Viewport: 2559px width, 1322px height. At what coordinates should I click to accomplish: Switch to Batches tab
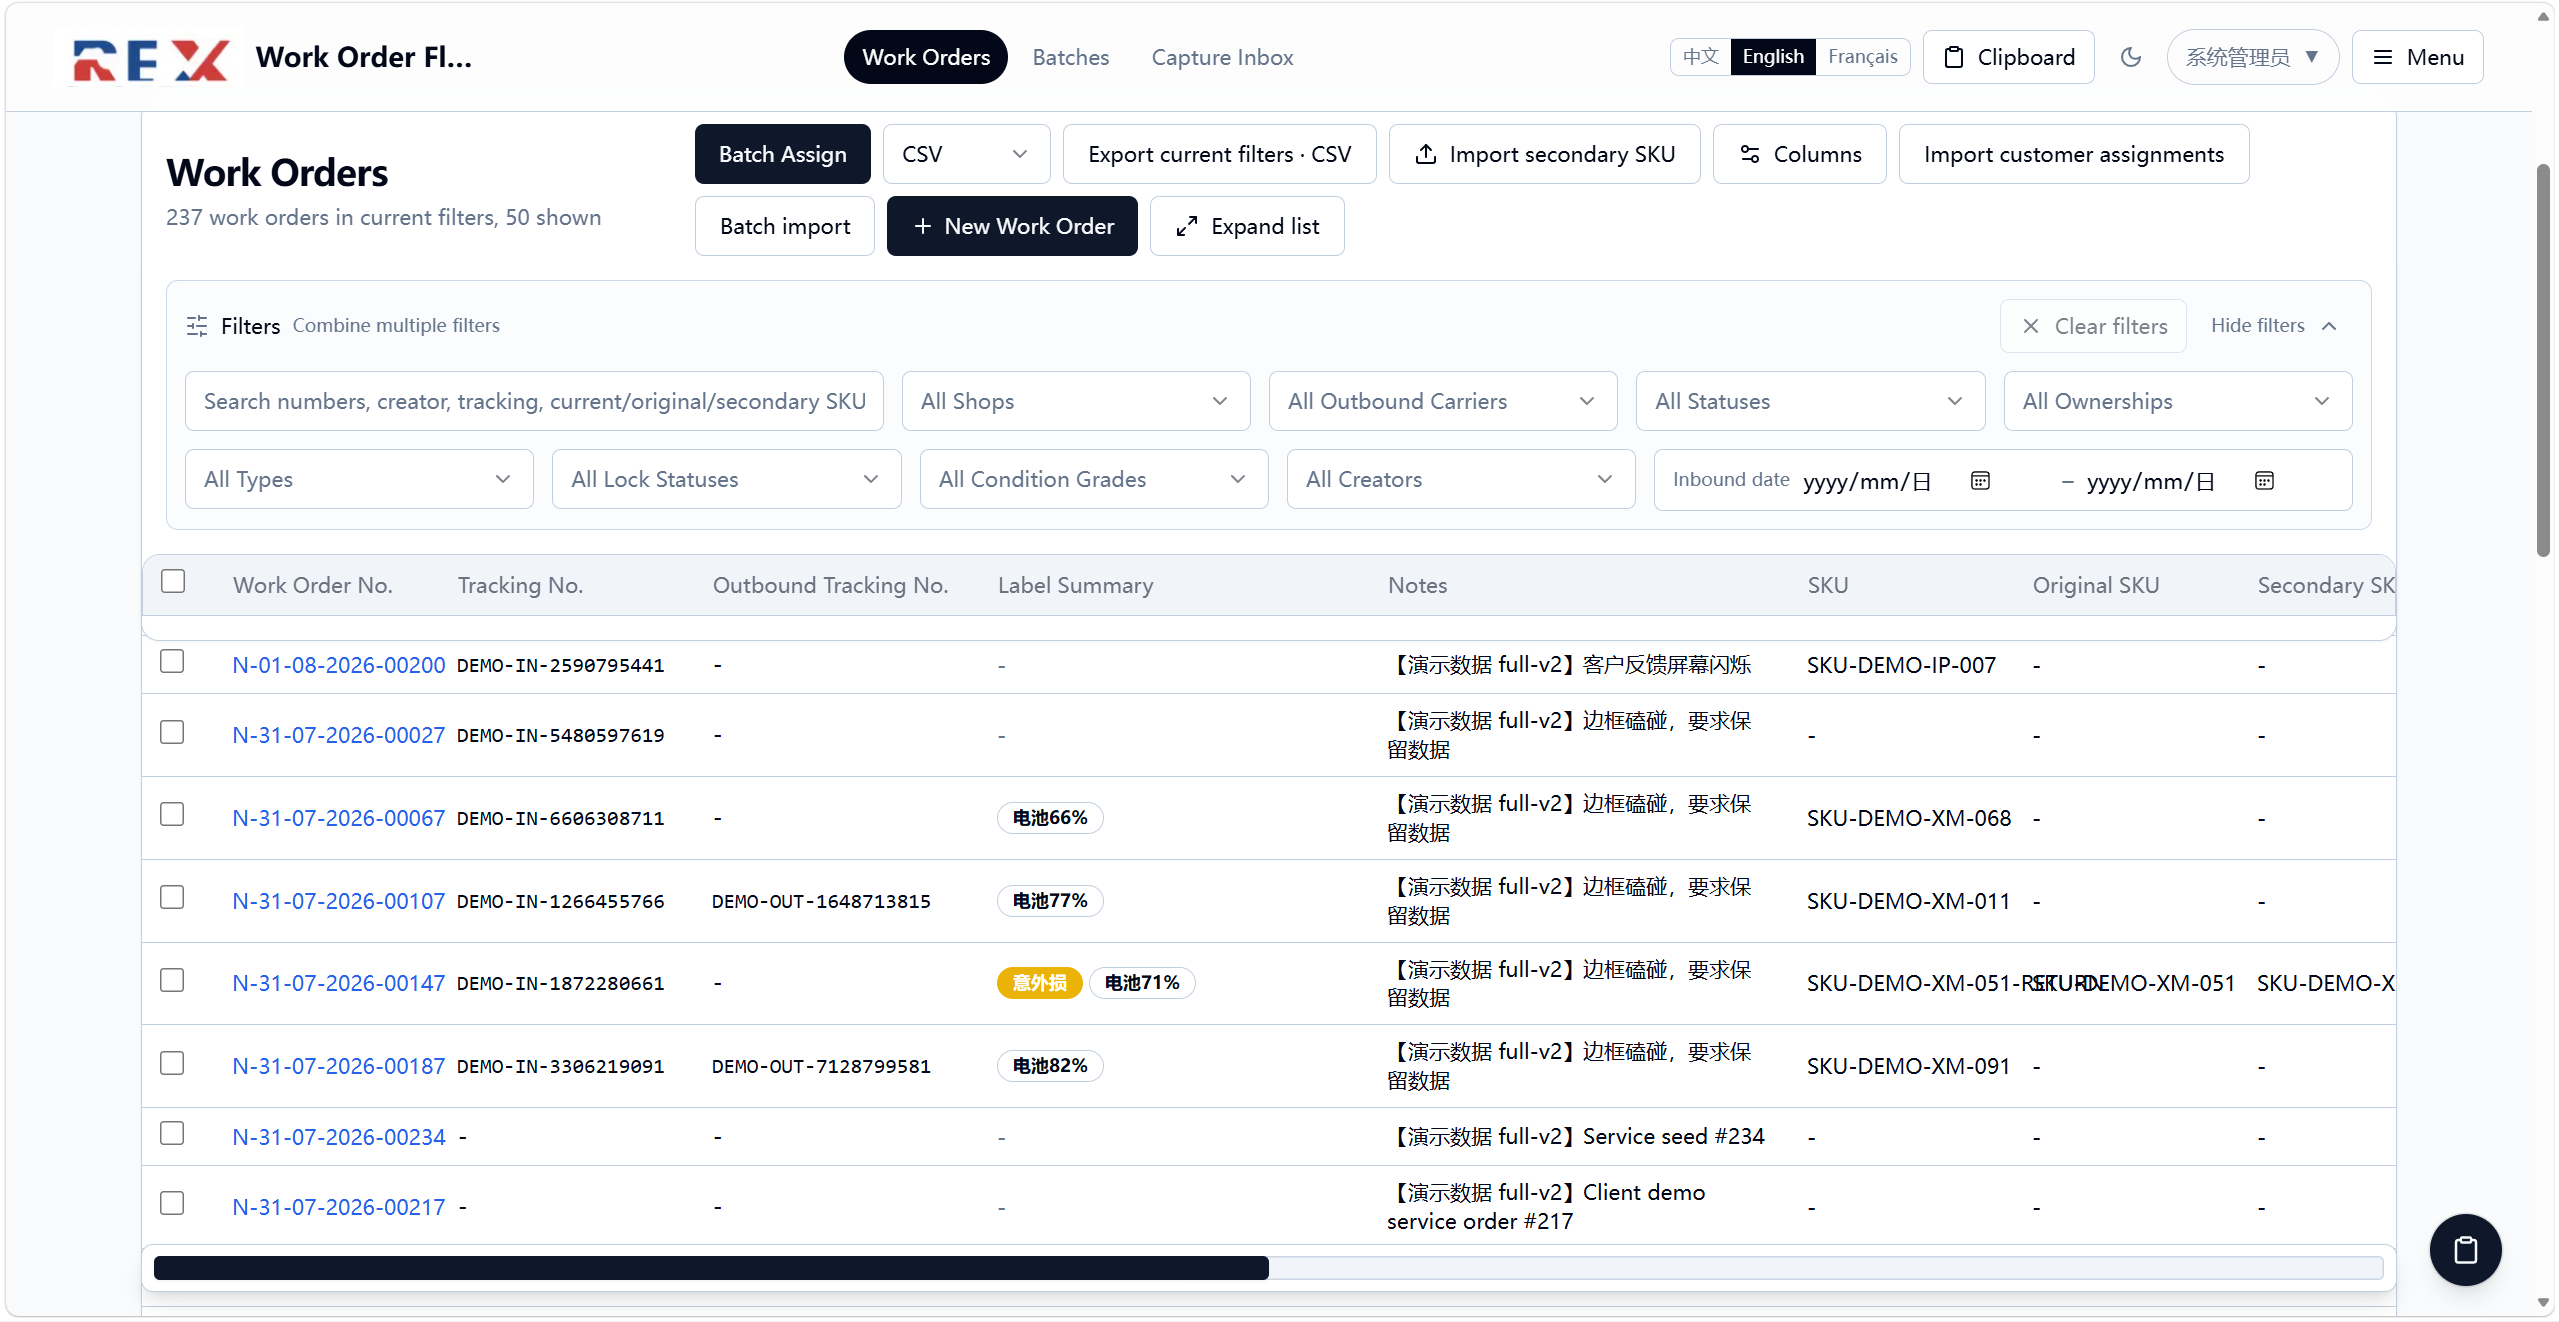tap(1070, 57)
